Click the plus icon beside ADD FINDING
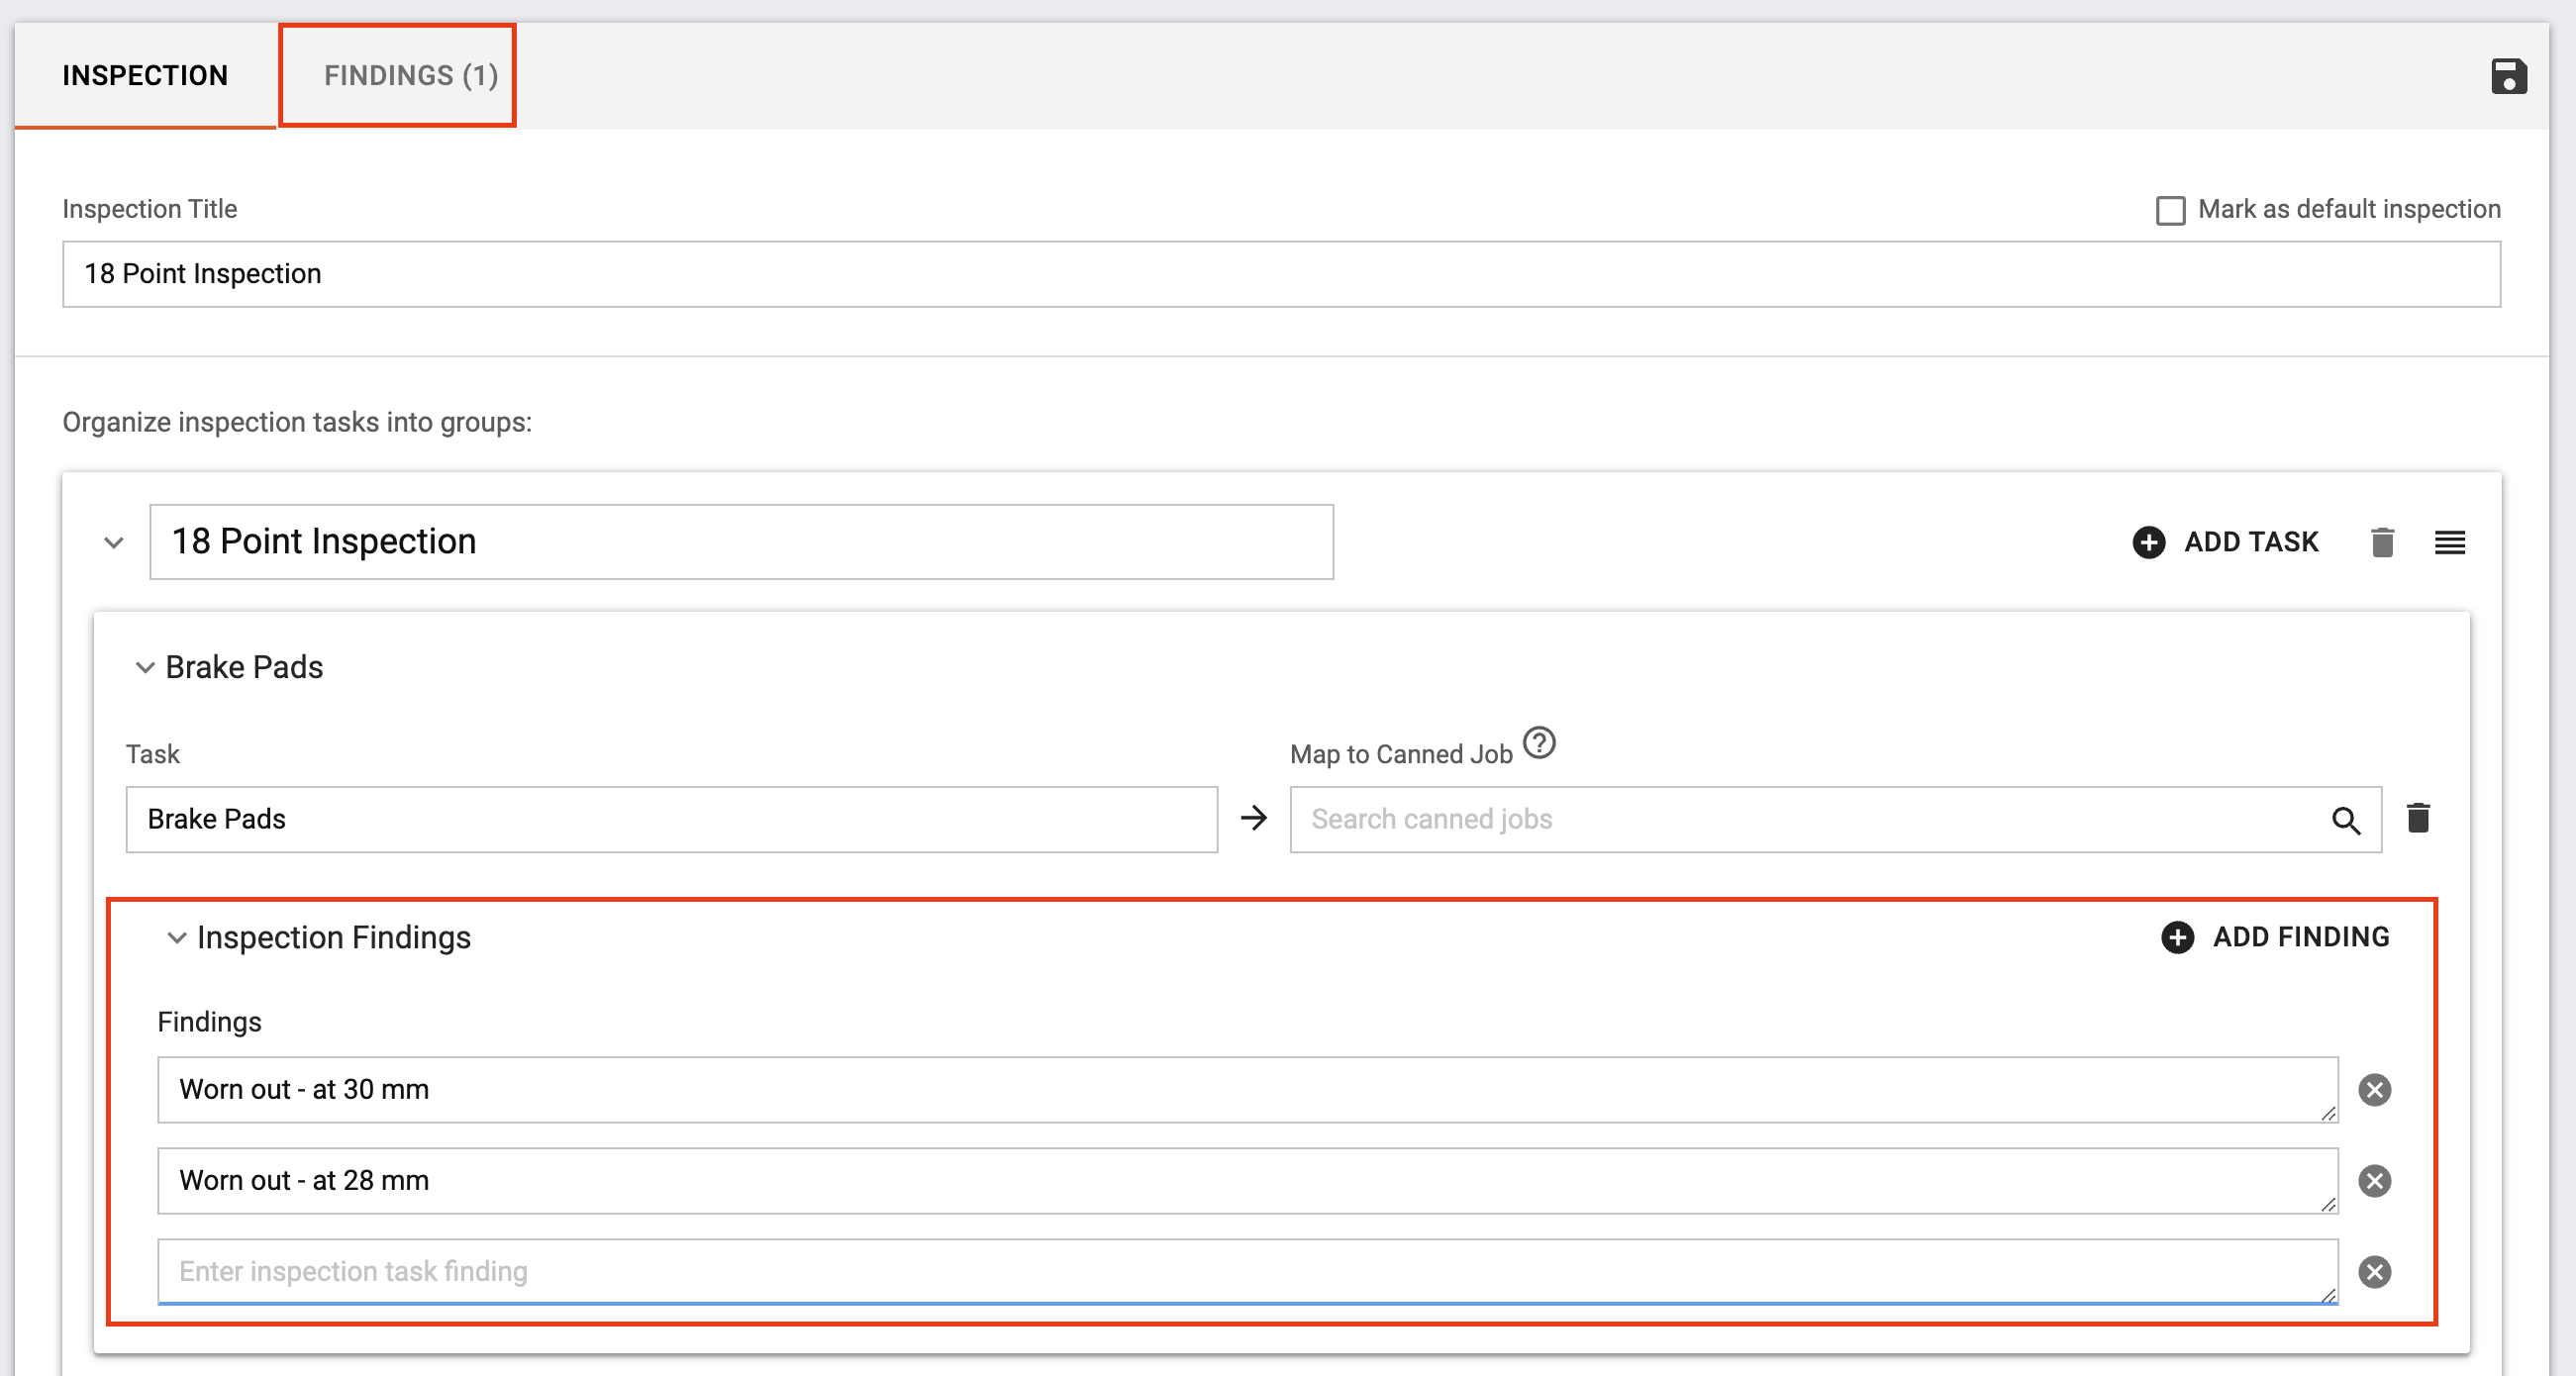This screenshot has width=2576, height=1376. [x=2177, y=937]
